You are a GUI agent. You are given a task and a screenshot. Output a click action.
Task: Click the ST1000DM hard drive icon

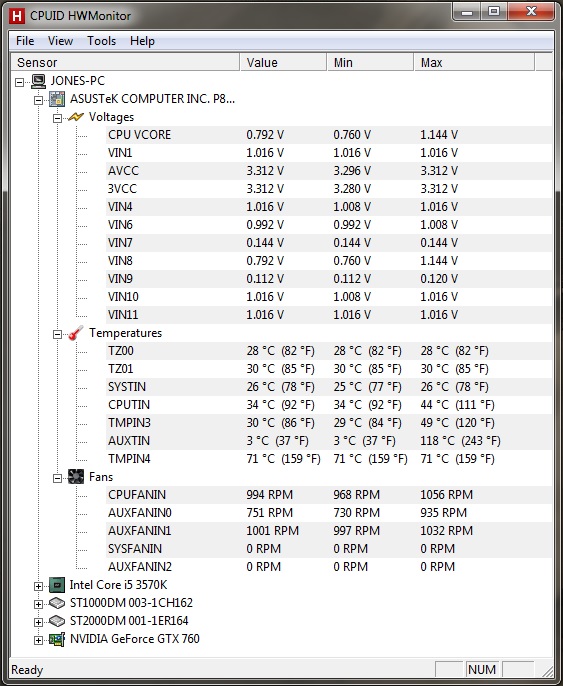pyautogui.click(x=57, y=603)
